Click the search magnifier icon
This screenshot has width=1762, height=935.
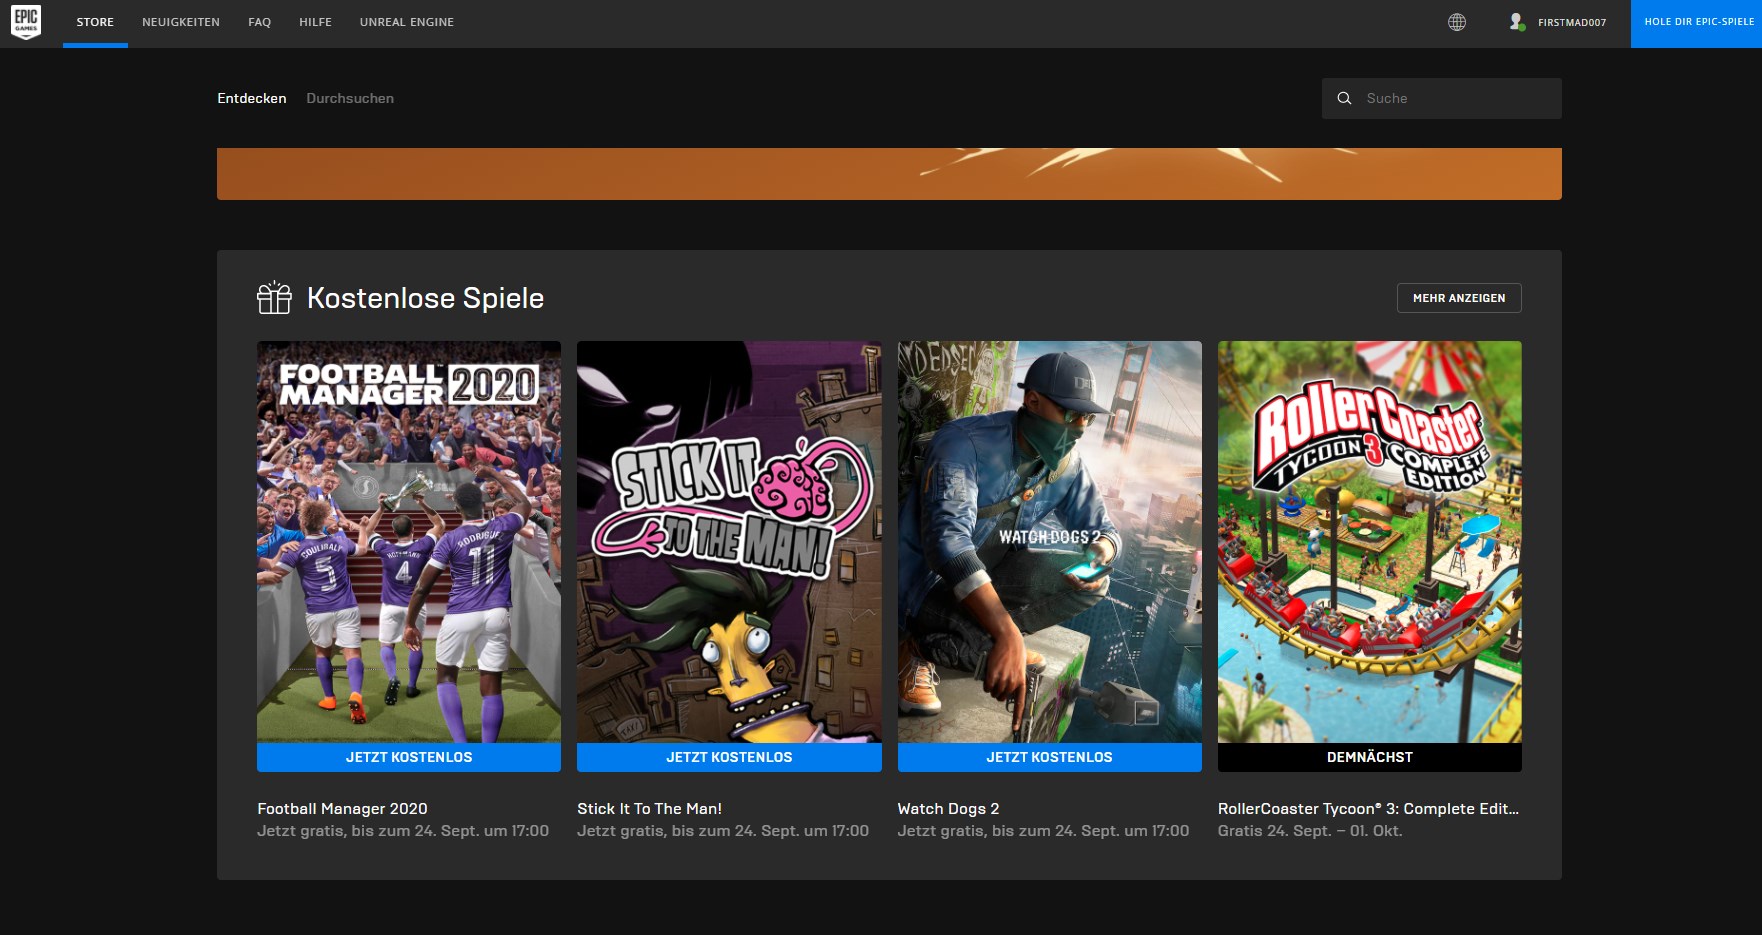point(1344,98)
